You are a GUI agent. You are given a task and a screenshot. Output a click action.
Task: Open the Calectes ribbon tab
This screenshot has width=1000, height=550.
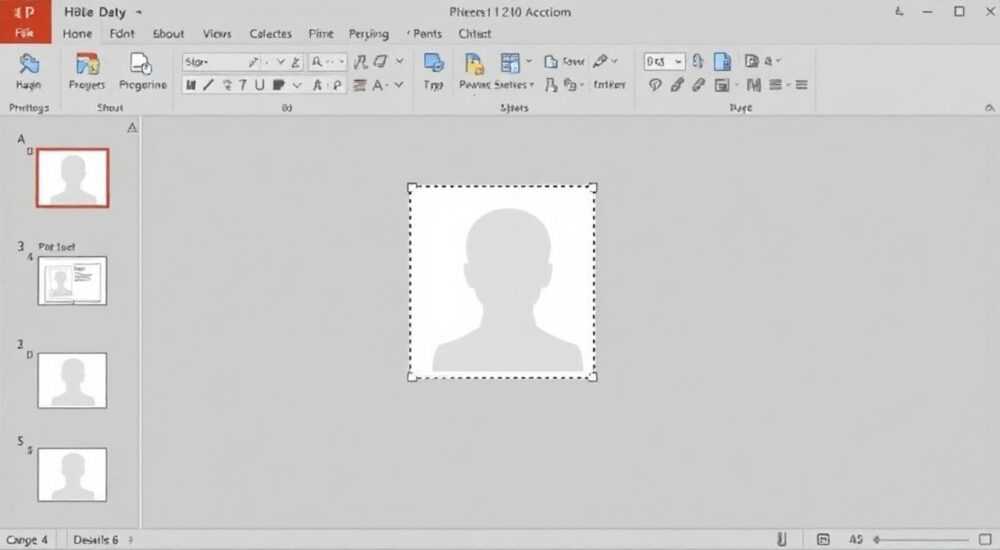(270, 34)
